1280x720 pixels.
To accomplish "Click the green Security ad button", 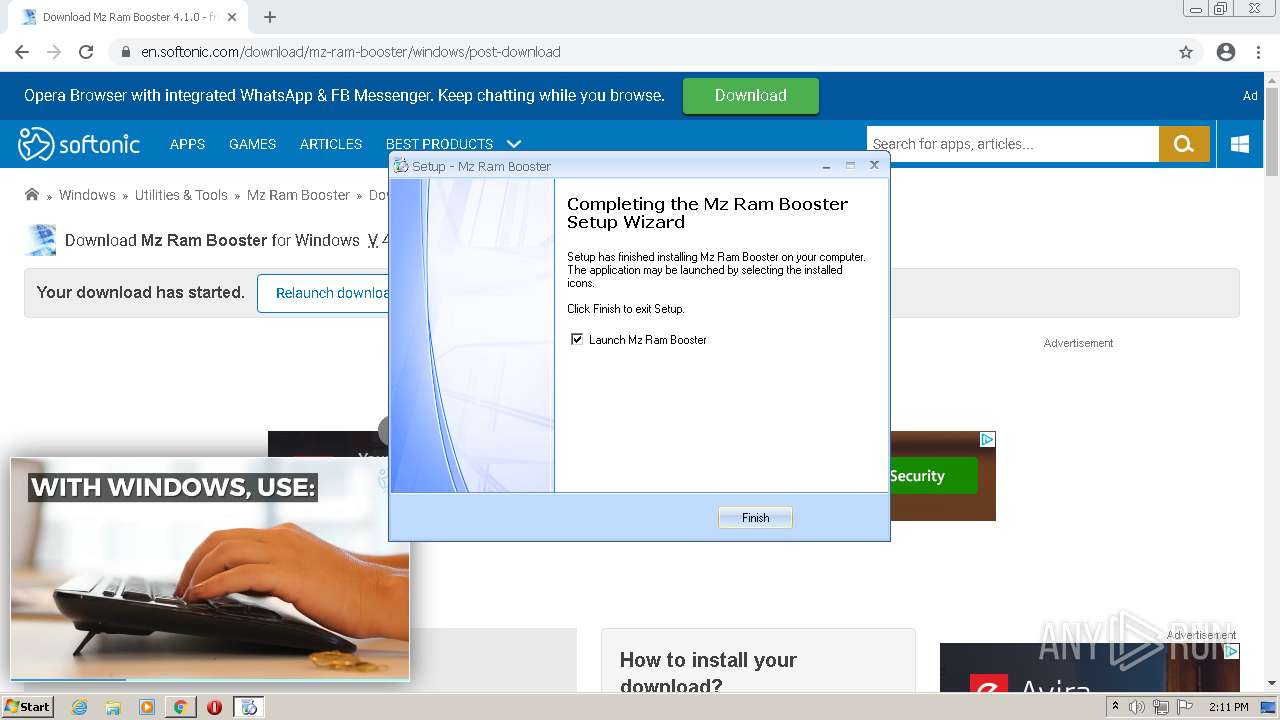I will (932, 476).
